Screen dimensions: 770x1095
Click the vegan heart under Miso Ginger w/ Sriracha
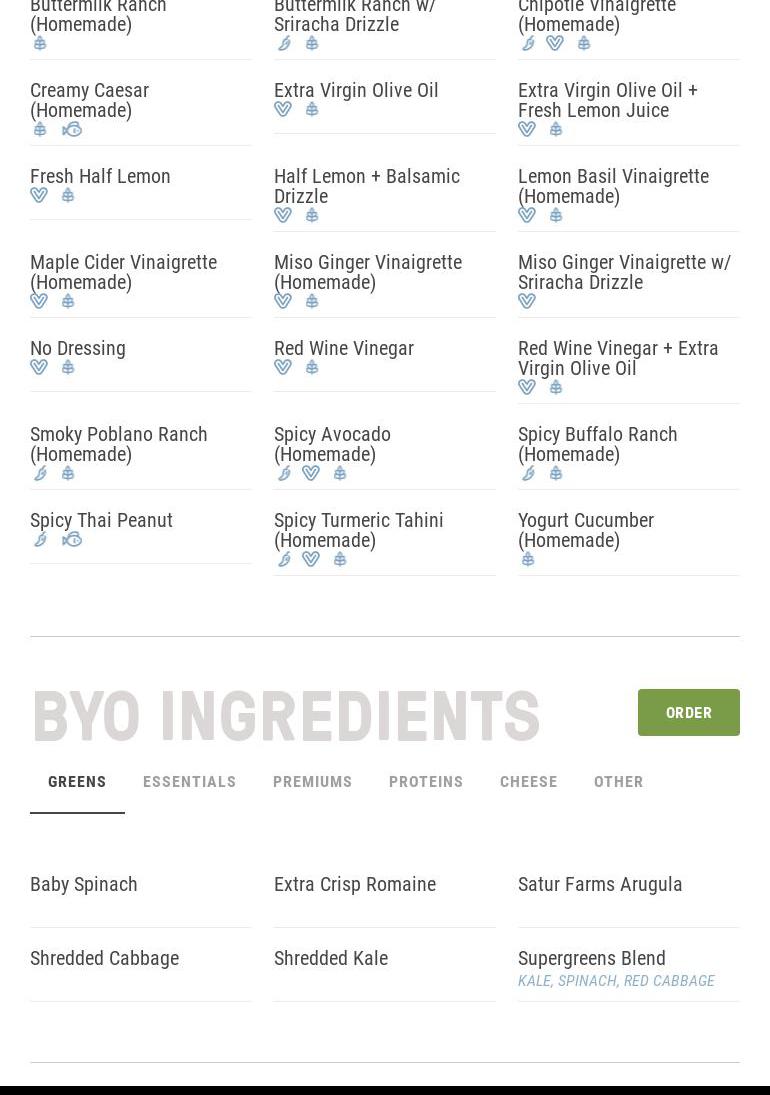click(527, 302)
